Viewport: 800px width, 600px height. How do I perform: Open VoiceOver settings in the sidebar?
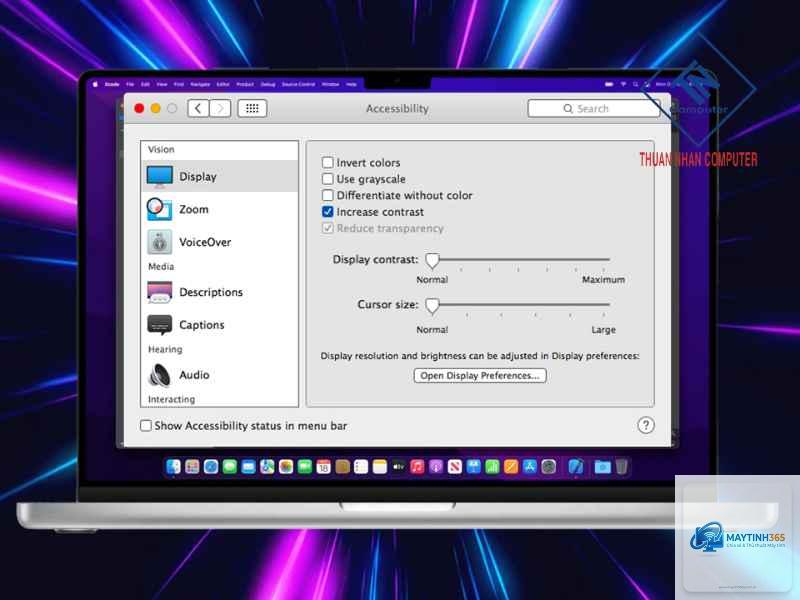coord(219,242)
